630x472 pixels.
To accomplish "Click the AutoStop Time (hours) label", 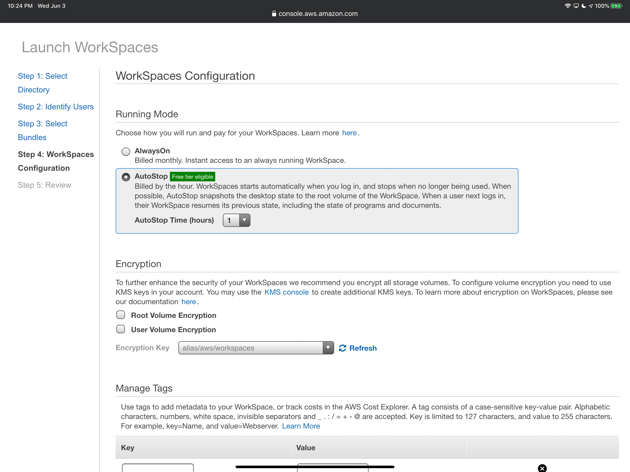I will (x=174, y=220).
